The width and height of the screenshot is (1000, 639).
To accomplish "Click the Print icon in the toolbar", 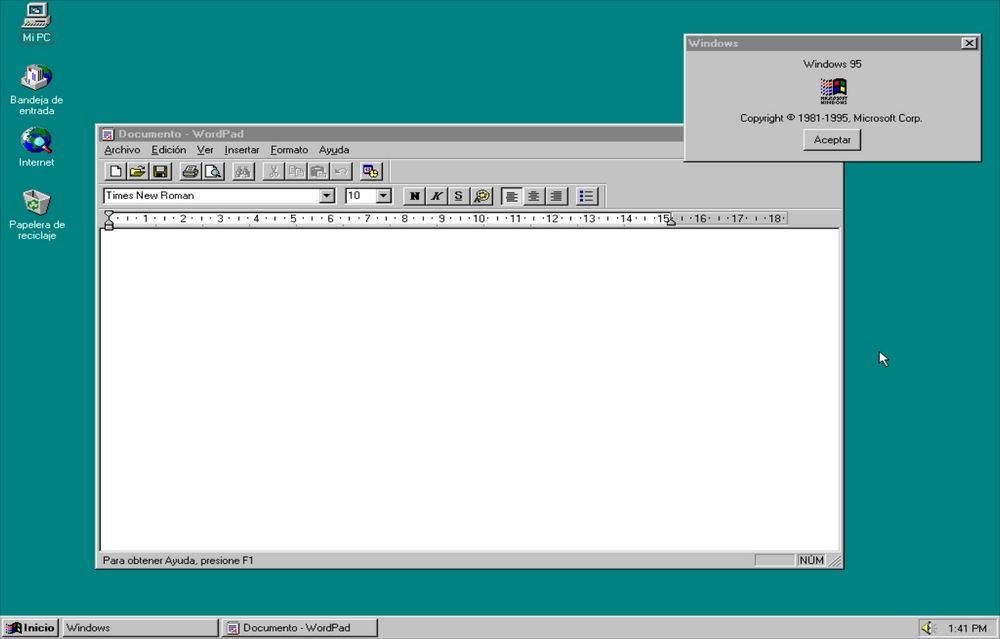I will 189,170.
